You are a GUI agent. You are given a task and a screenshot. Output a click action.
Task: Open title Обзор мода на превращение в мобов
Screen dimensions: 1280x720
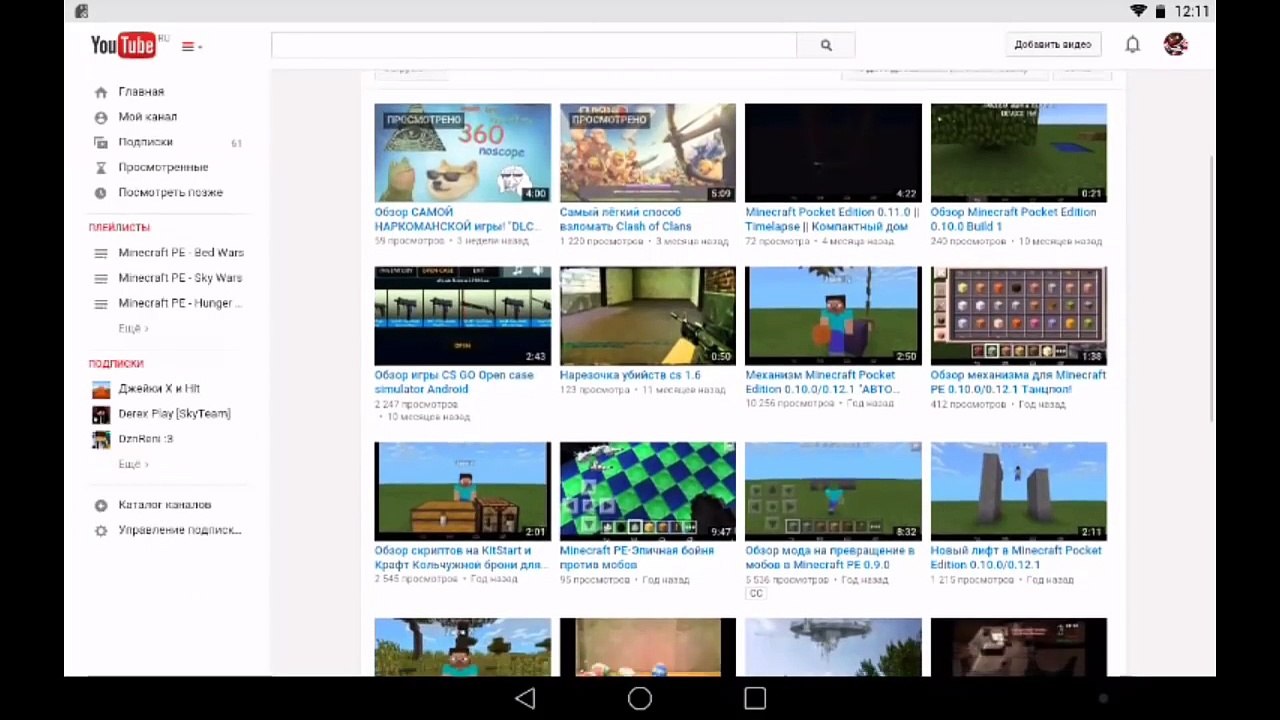(830, 557)
